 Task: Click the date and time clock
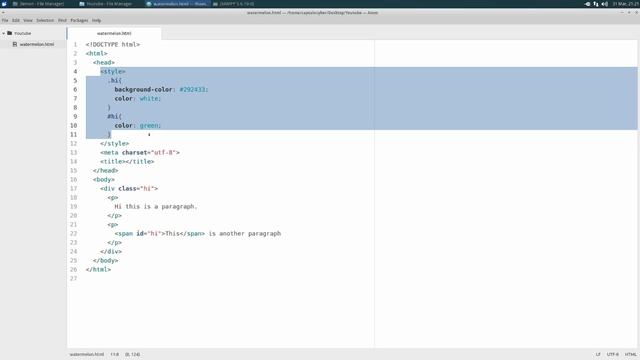coord(626,4)
